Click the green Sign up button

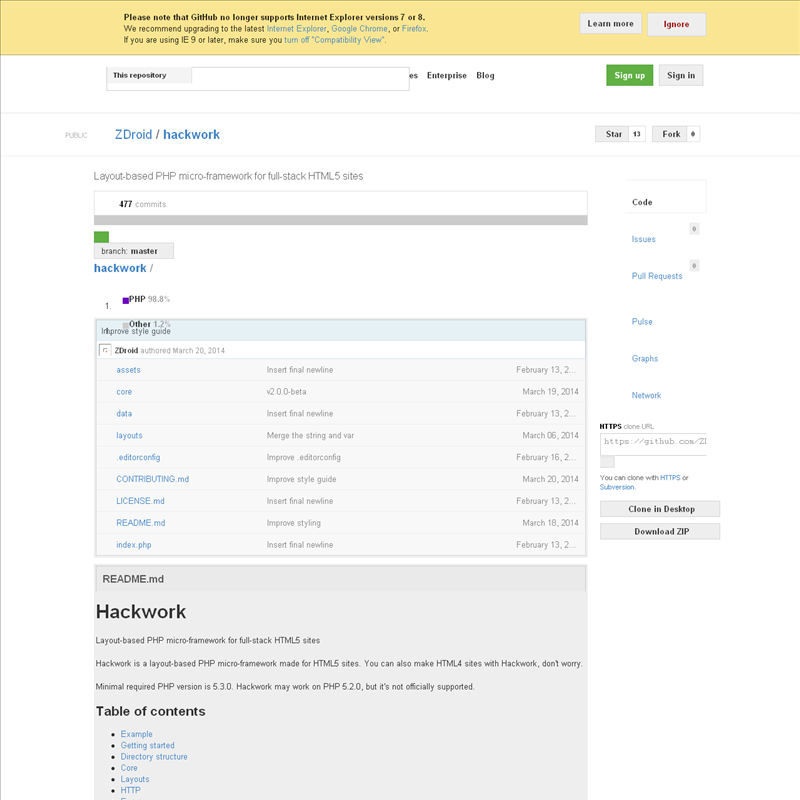630,76
